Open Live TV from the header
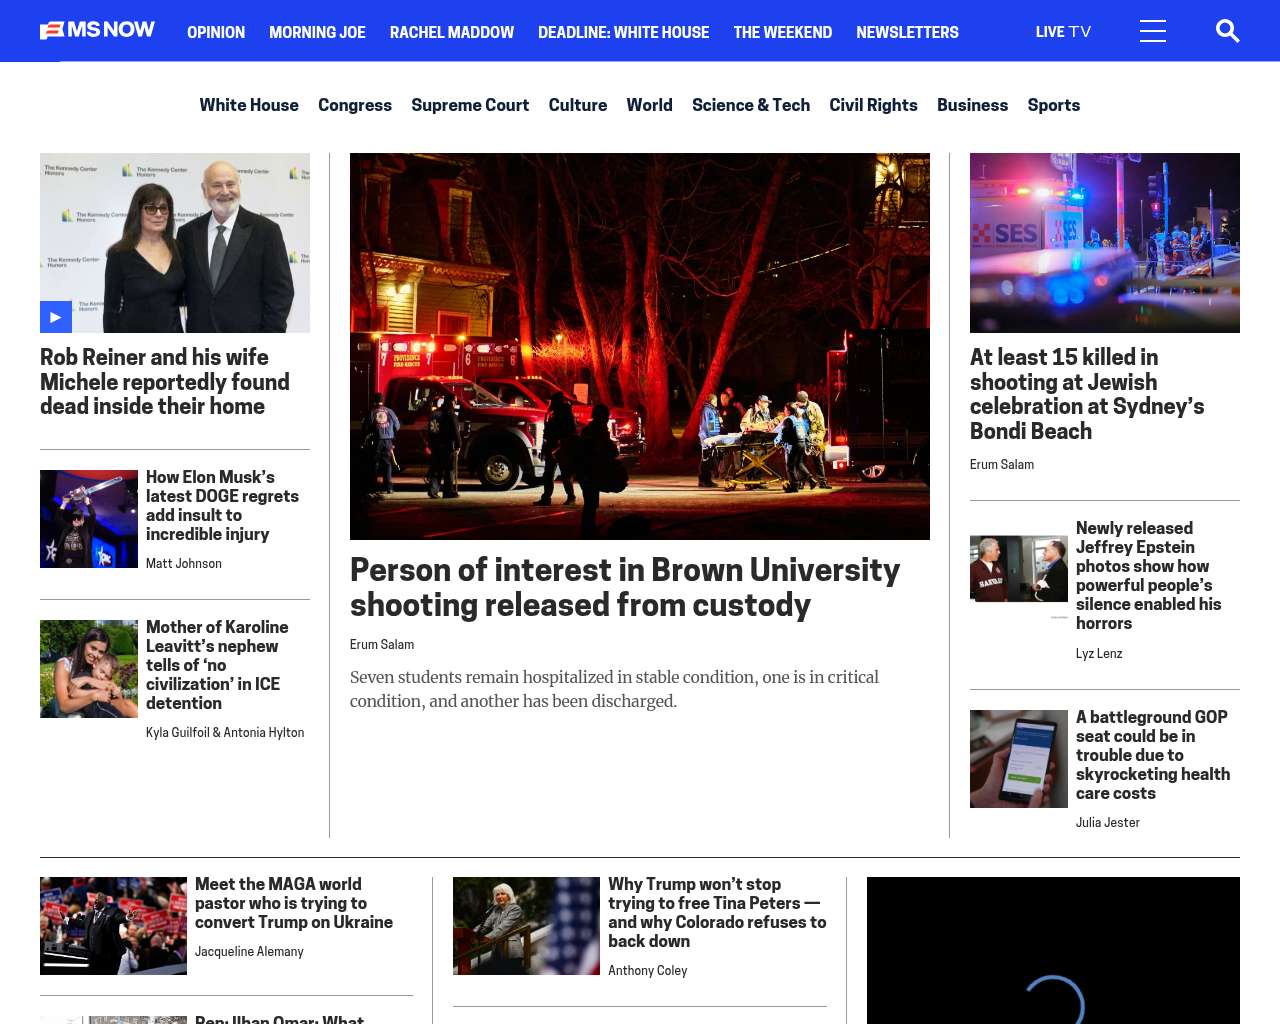 pos(1063,32)
